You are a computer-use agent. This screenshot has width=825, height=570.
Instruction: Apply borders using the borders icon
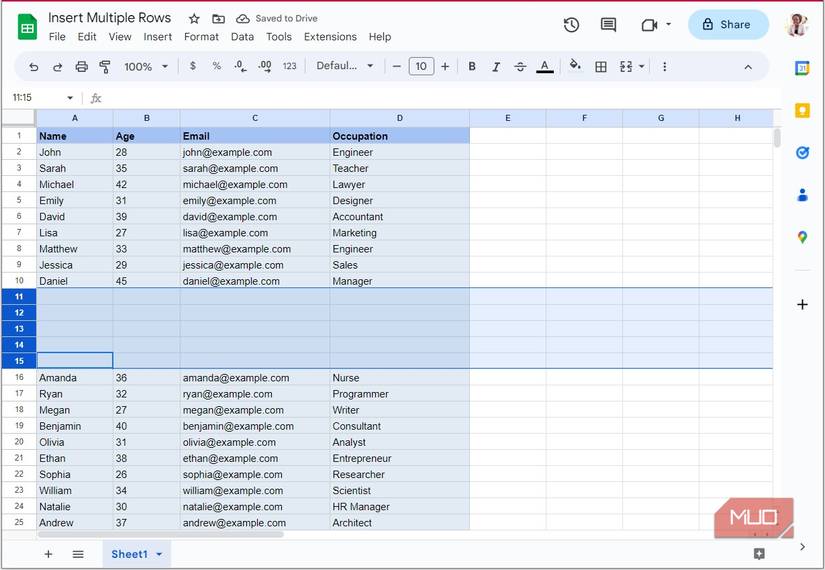601,67
